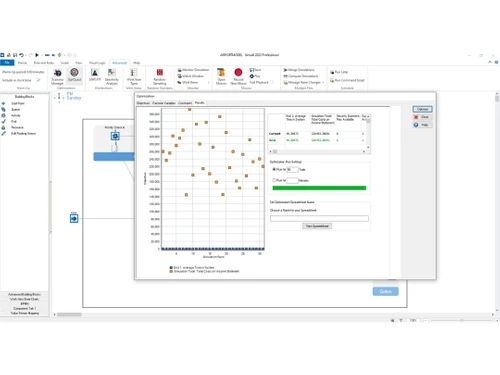Open the Results tab
500x375 pixels.
pos(200,103)
